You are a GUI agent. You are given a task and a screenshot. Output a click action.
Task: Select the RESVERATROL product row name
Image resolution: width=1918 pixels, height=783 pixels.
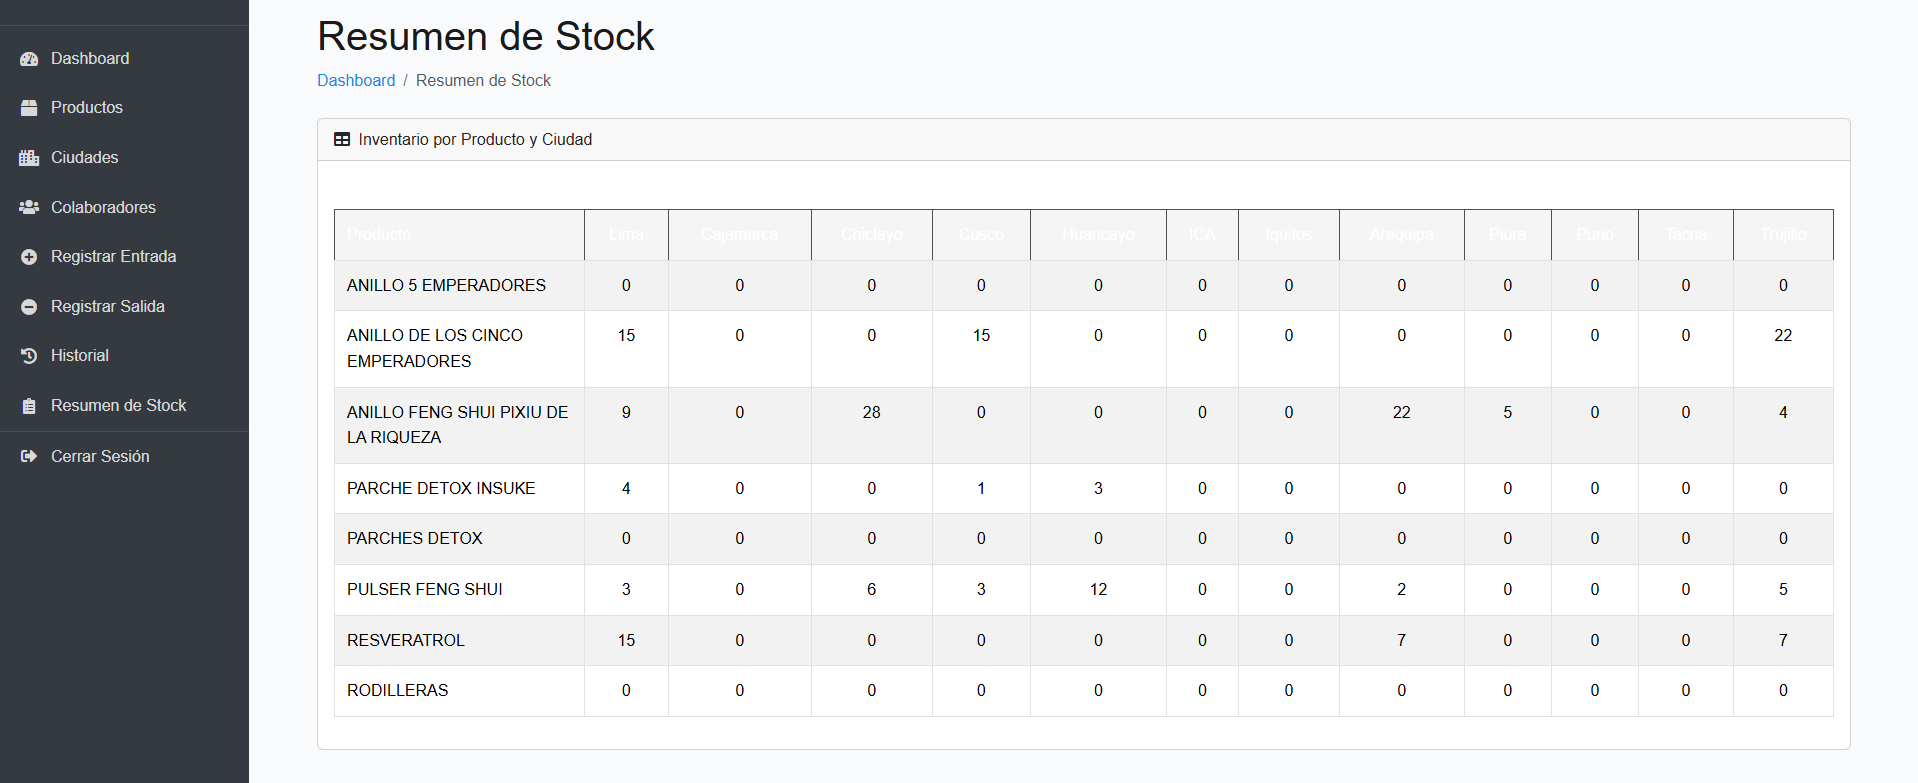click(406, 641)
